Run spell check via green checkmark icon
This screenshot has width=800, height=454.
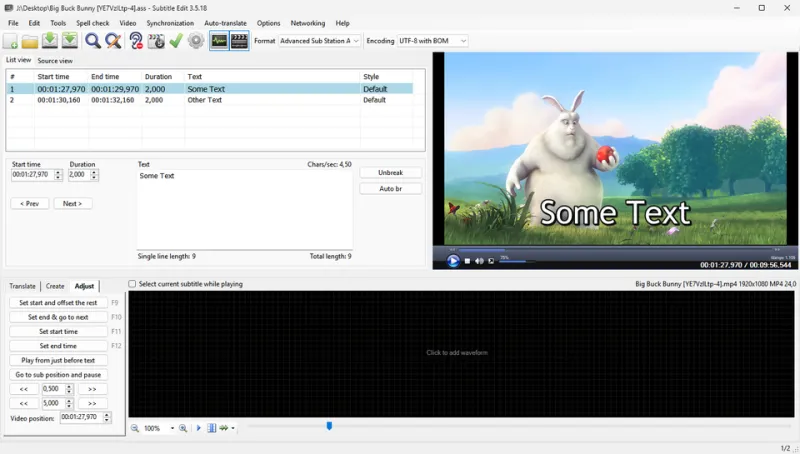coord(176,41)
